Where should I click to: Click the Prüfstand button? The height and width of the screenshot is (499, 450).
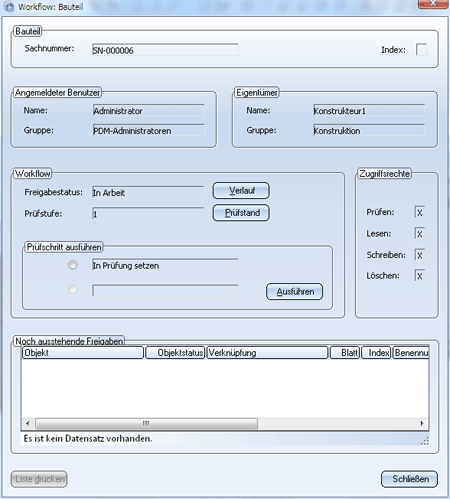click(241, 213)
